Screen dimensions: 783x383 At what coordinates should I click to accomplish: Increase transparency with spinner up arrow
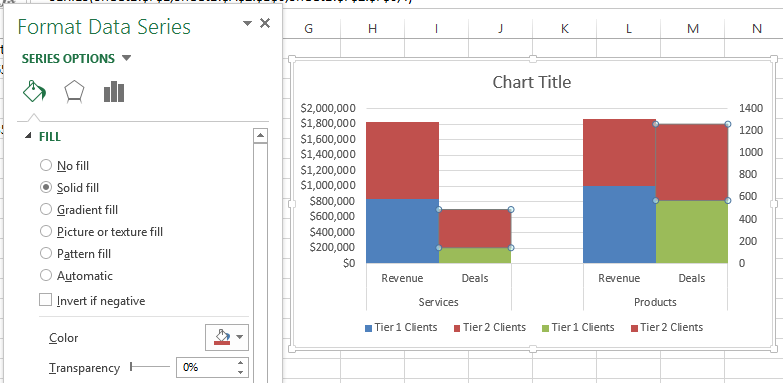[x=241, y=363]
